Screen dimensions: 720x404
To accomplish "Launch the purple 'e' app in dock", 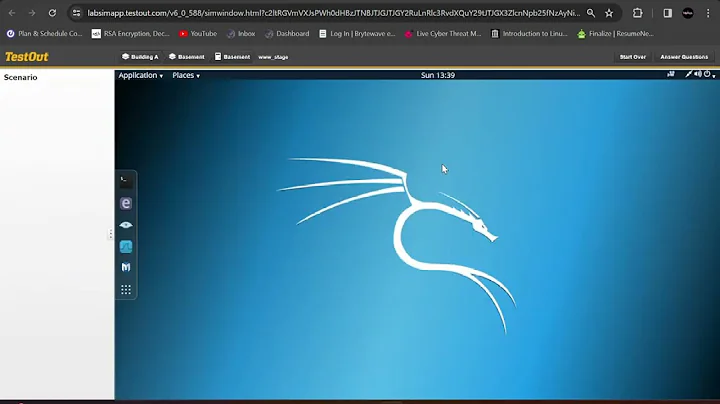I will point(126,203).
